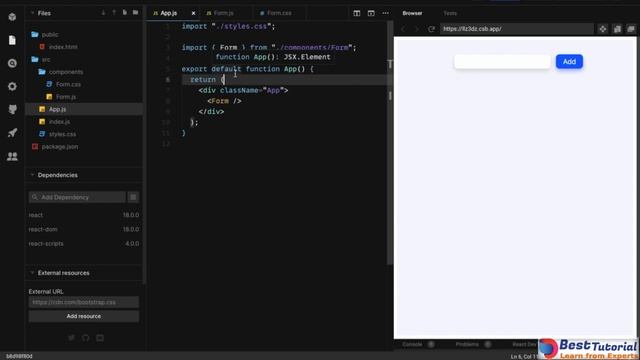Select App.js in file tree
The width and height of the screenshot is (640, 360).
[x=84, y=109]
